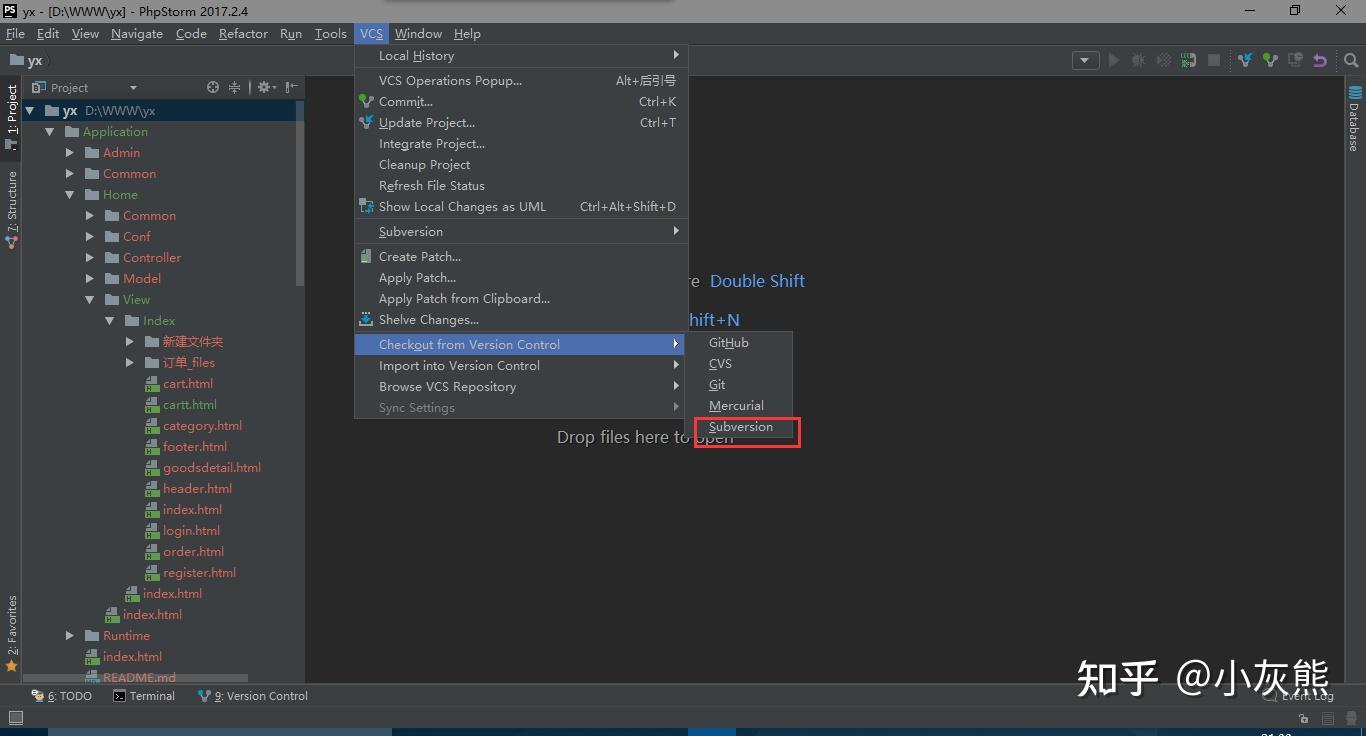
Task: Click the Revert changes purple arrow icon
Action: 1320,60
